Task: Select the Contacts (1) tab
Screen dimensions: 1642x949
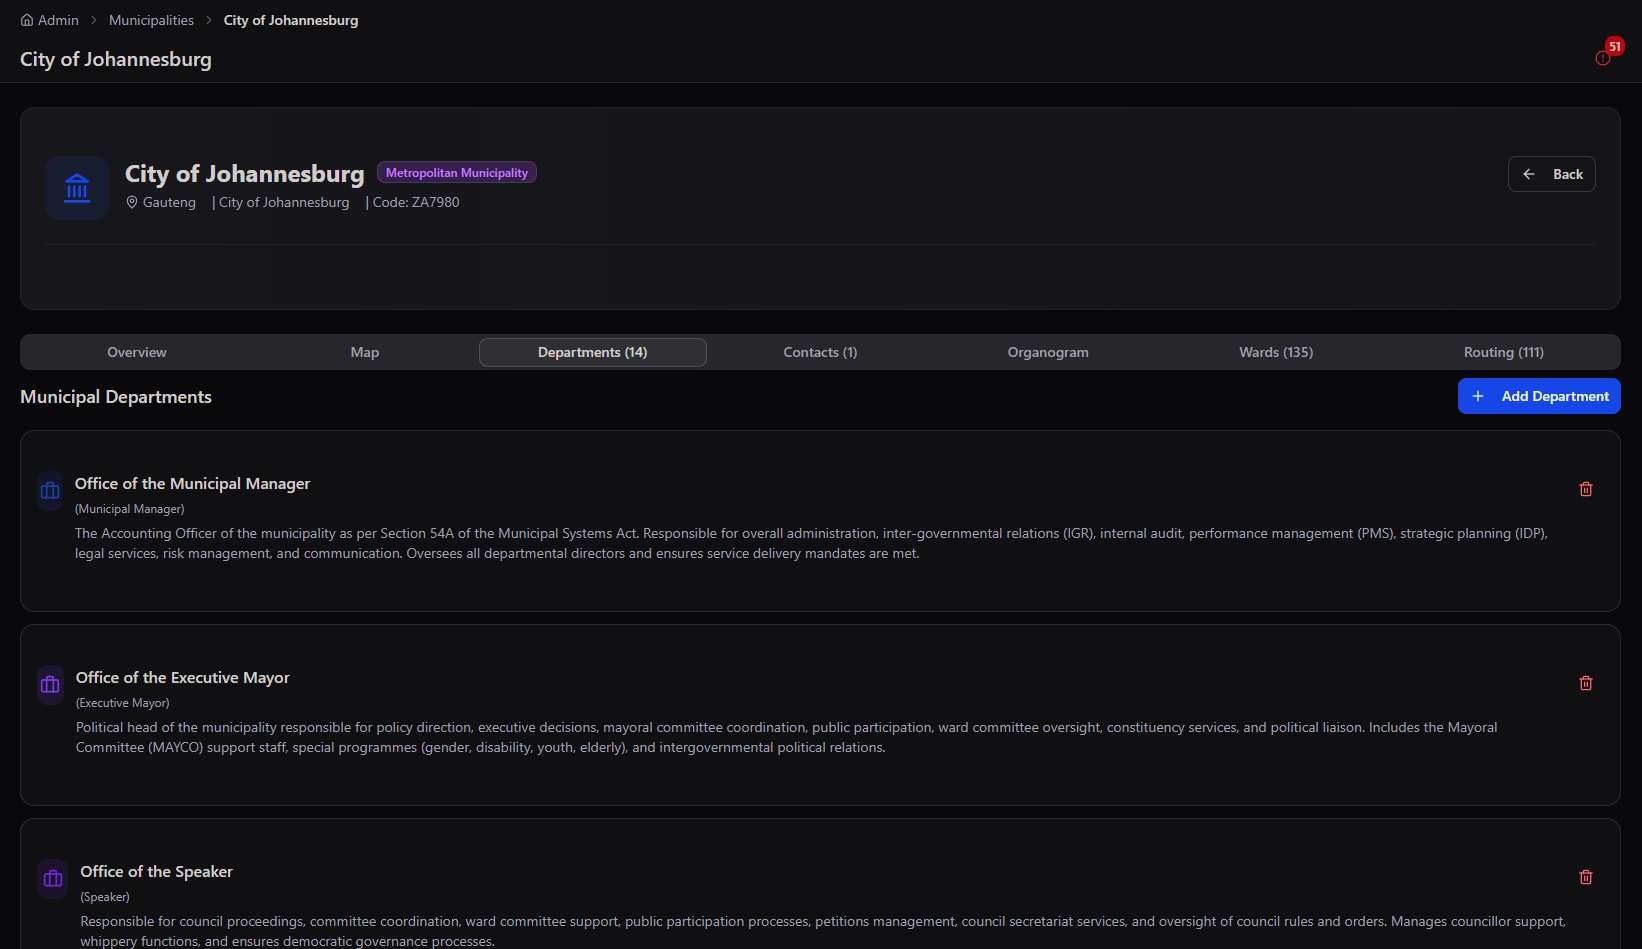Action: click(x=820, y=352)
